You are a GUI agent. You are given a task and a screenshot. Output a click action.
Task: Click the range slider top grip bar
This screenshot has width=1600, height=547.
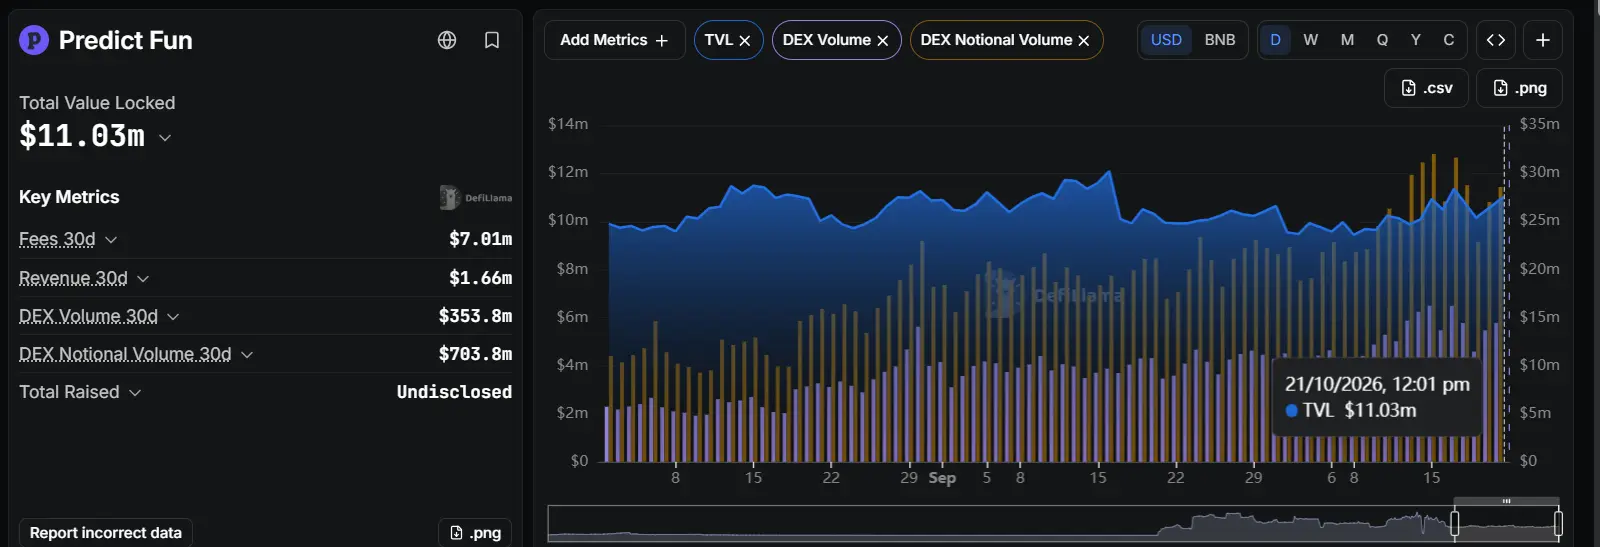(x=1506, y=501)
